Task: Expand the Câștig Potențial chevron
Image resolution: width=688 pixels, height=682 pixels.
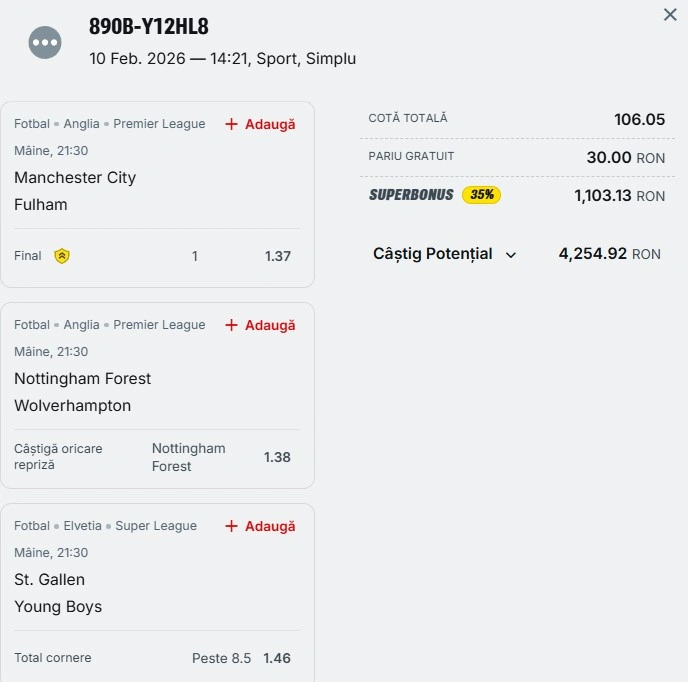Action: (x=511, y=255)
